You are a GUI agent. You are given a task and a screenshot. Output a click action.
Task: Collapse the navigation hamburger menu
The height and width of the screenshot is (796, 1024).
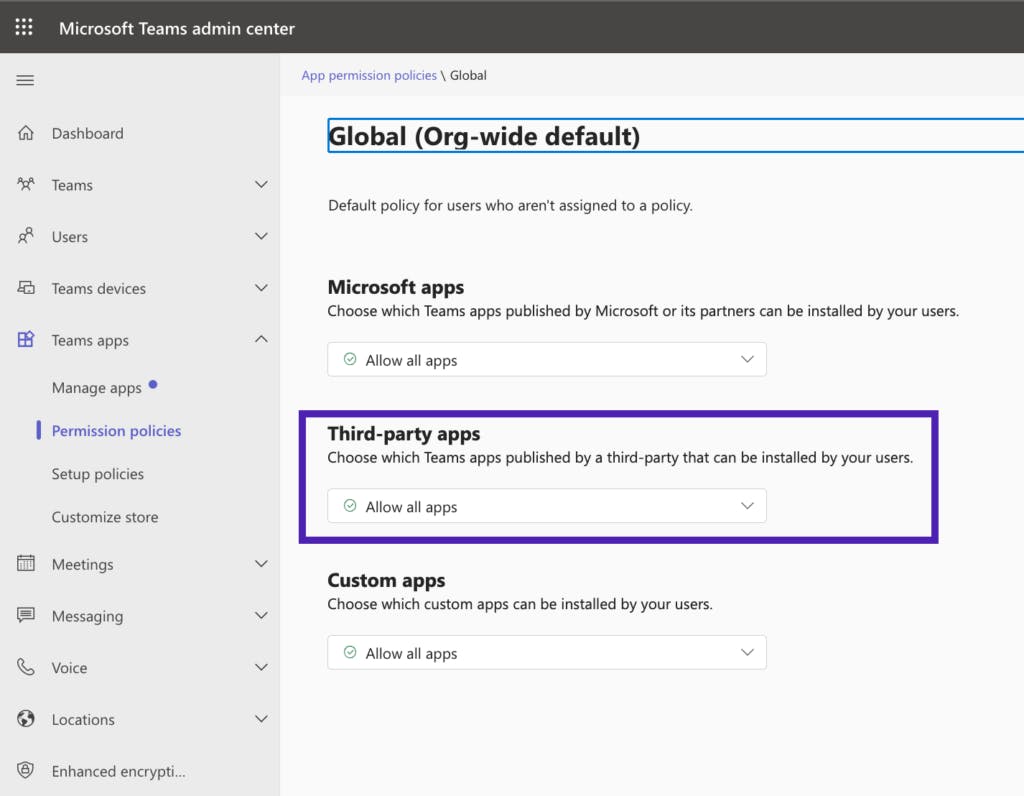point(25,80)
